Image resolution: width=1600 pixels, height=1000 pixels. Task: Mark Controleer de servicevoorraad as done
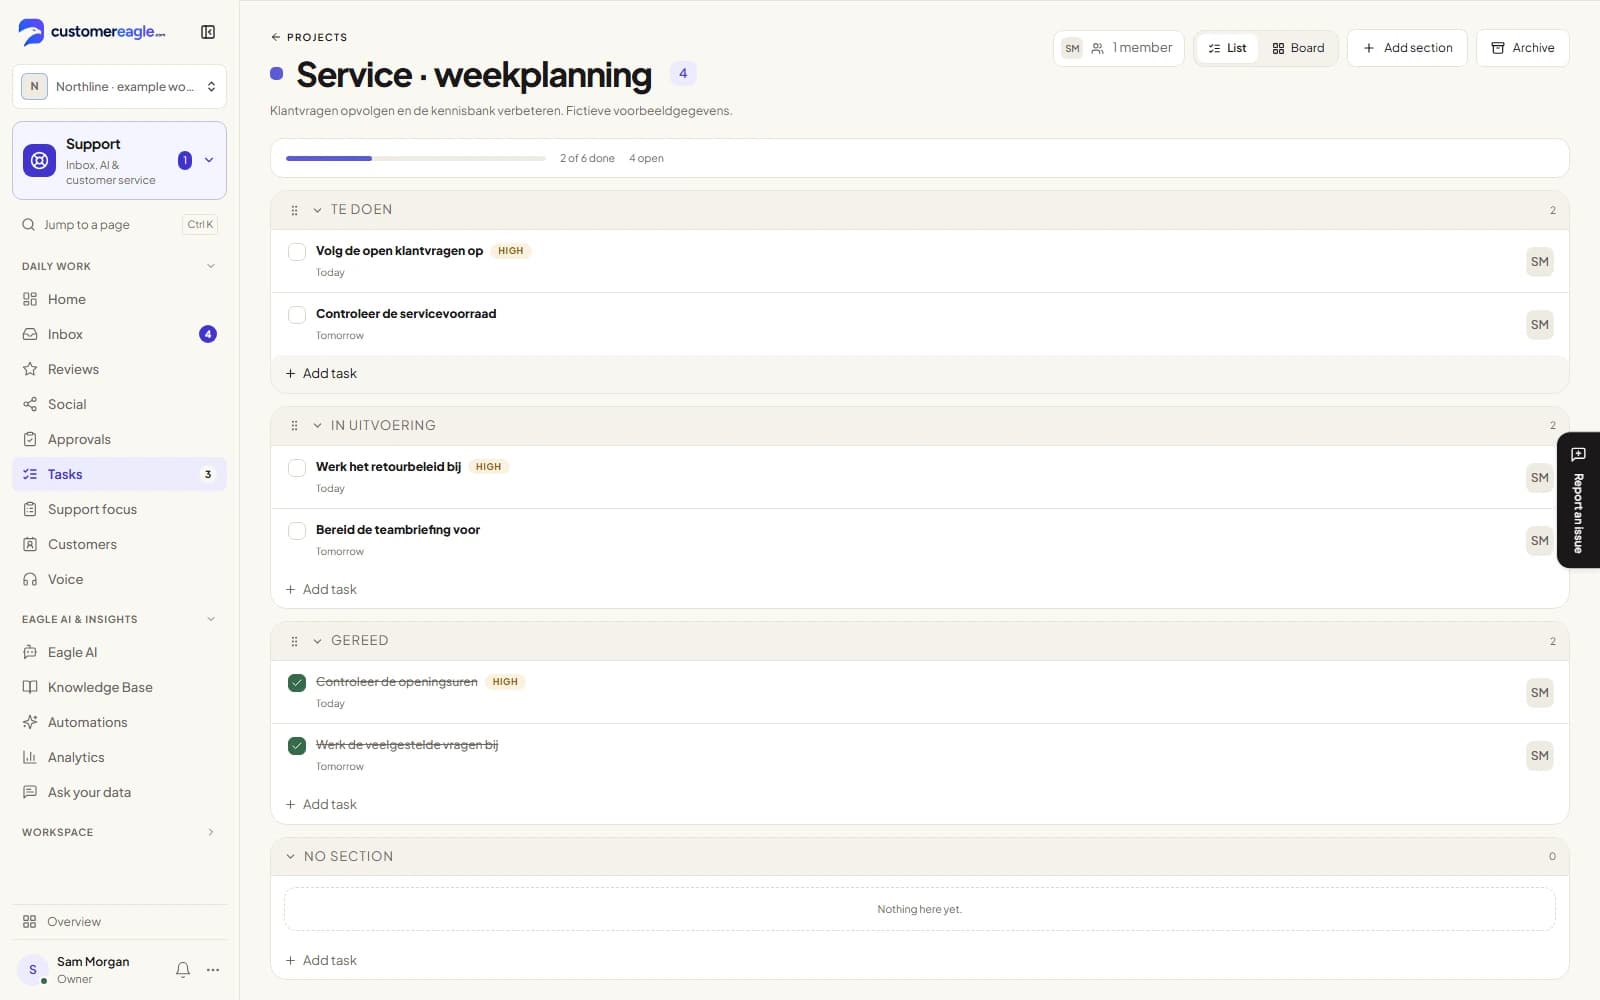tap(297, 315)
